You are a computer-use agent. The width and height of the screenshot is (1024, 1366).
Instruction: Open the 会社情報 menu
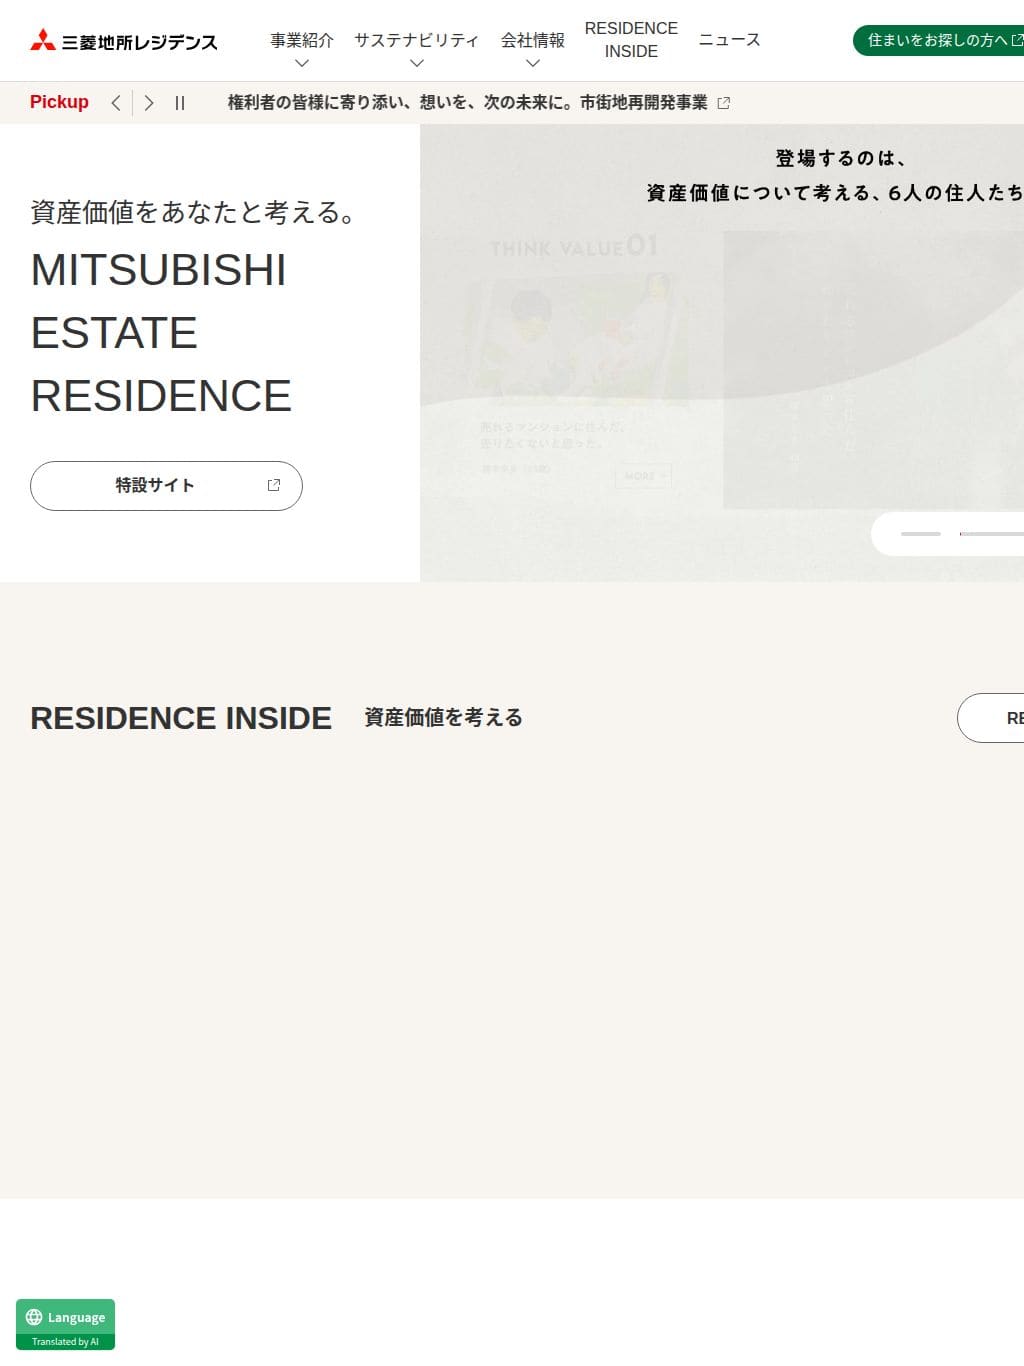point(533,41)
